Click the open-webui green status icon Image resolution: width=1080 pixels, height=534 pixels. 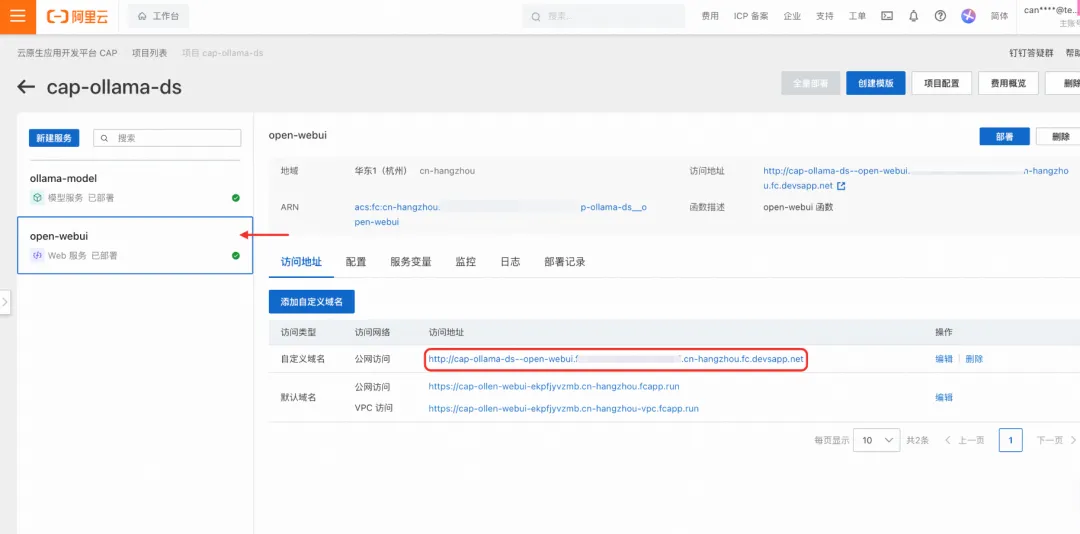click(236, 256)
